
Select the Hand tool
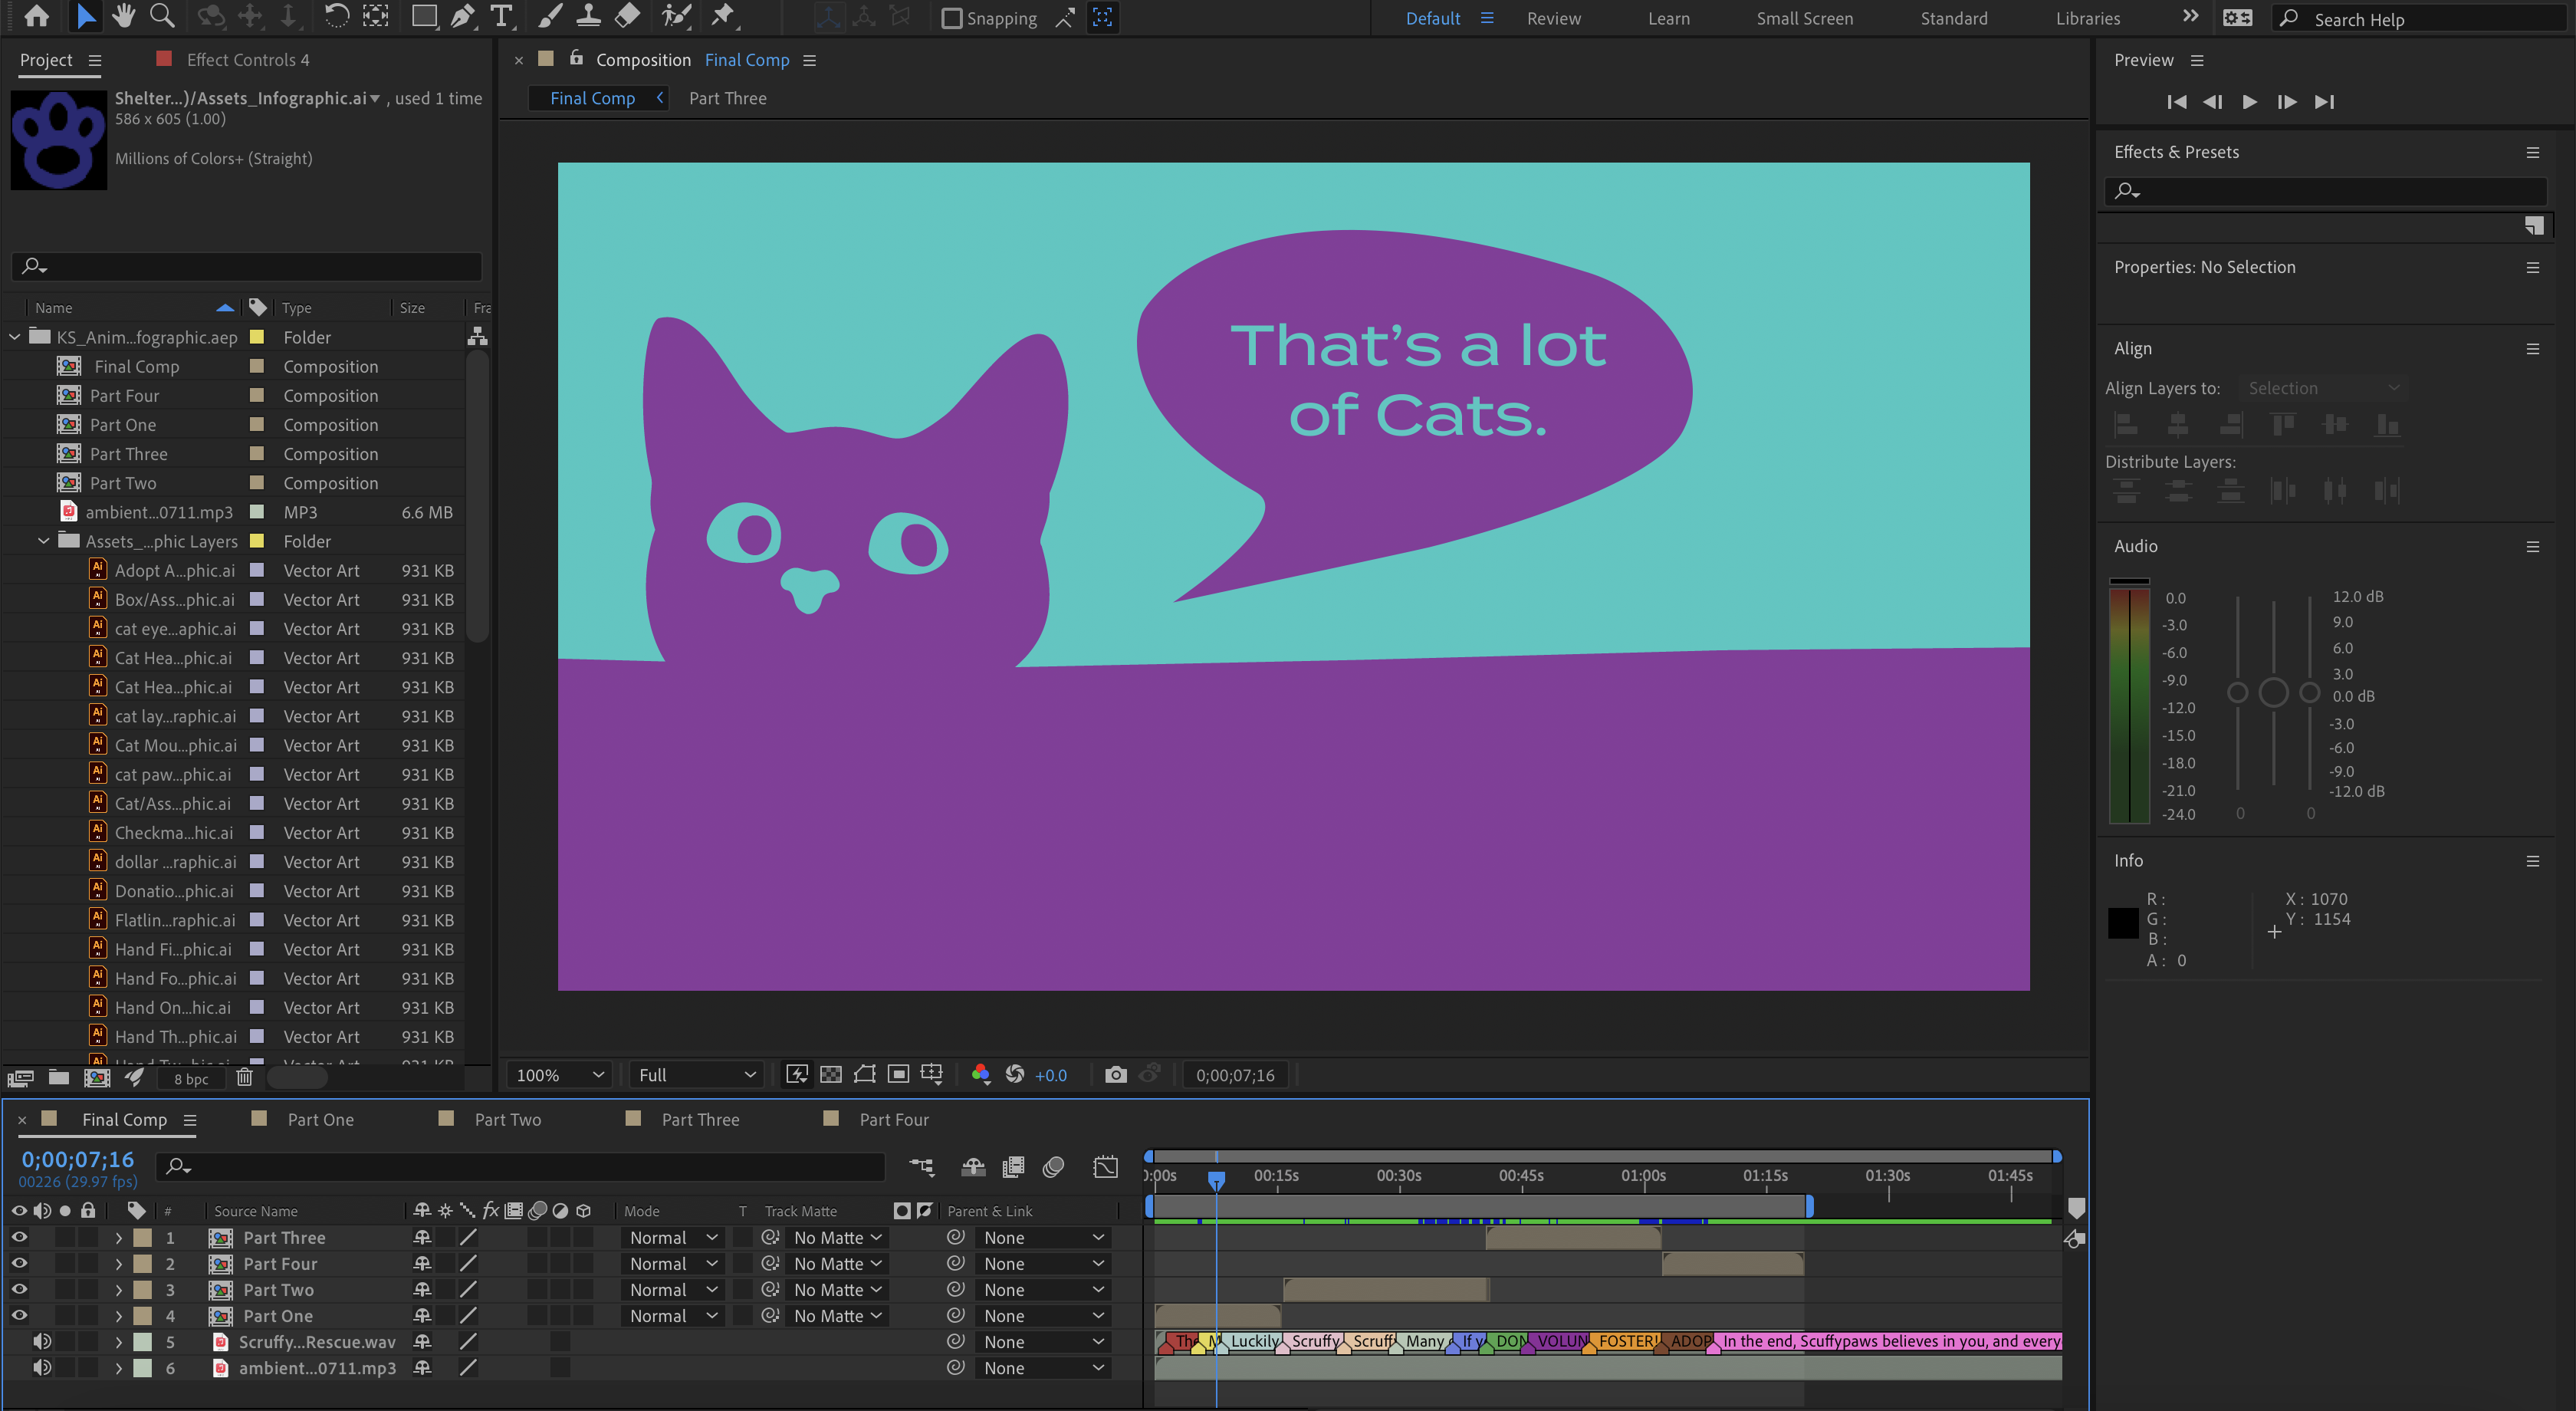[x=123, y=16]
